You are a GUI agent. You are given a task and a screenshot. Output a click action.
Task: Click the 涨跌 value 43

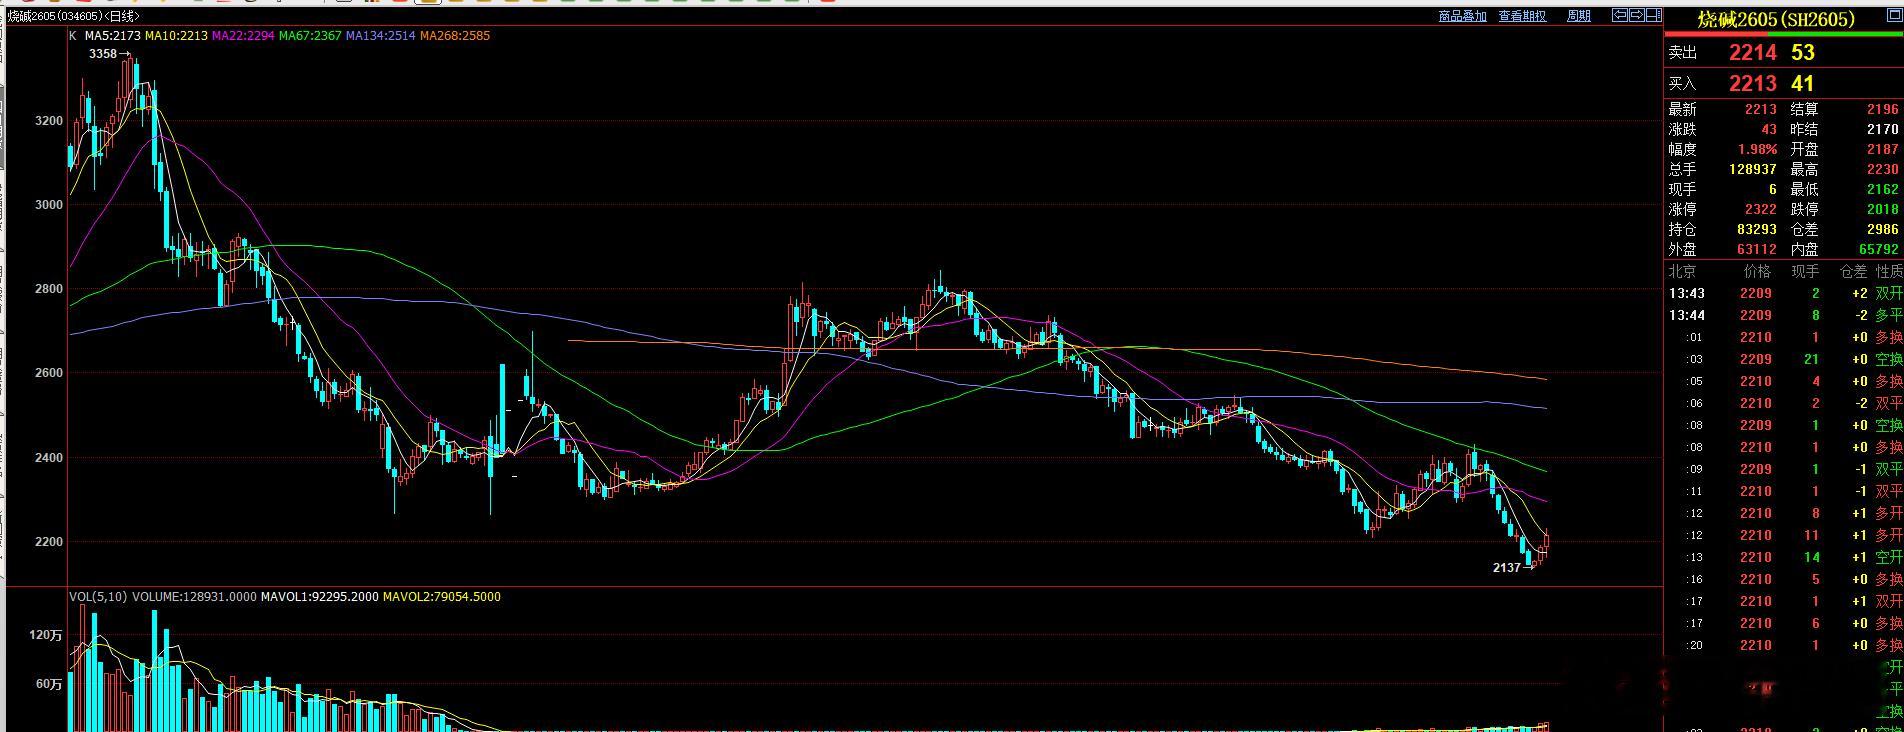1769,129
